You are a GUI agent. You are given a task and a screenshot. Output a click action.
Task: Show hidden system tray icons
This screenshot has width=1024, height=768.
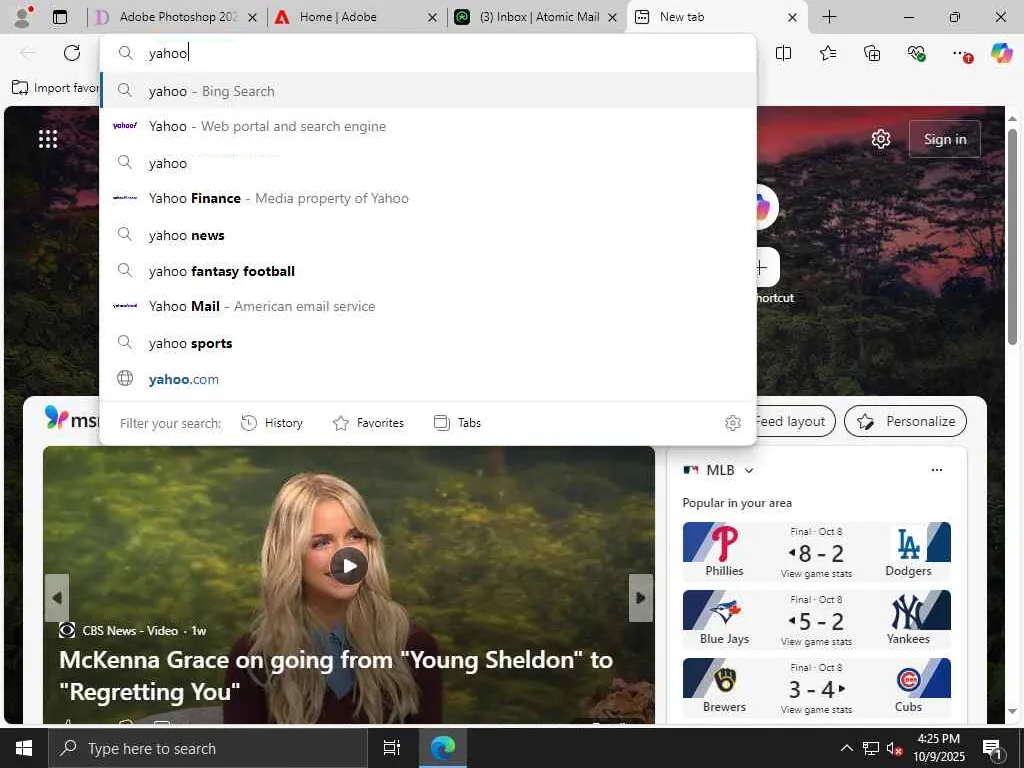pos(846,748)
